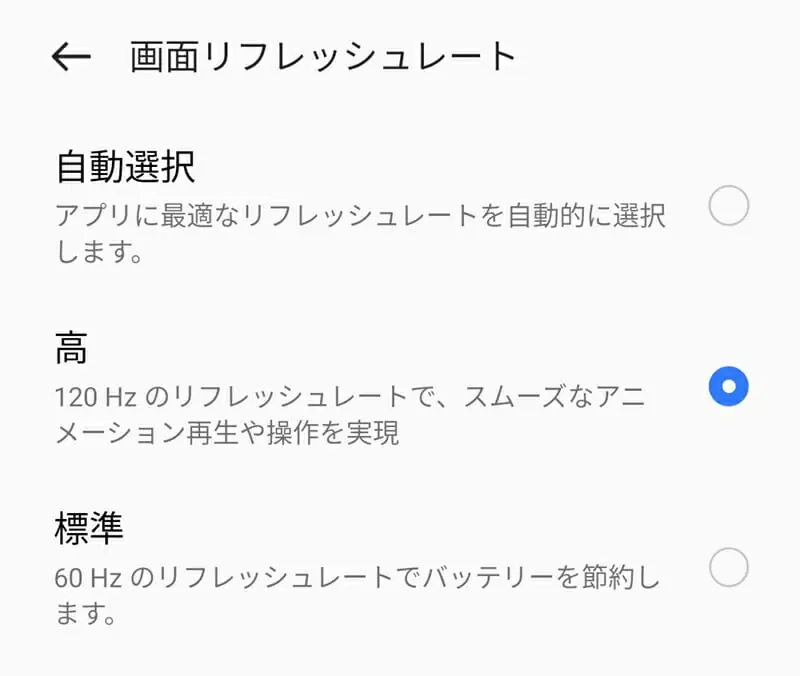Choose the 自動選択 option label
The image size is (800, 676).
pyautogui.click(x=125, y=167)
